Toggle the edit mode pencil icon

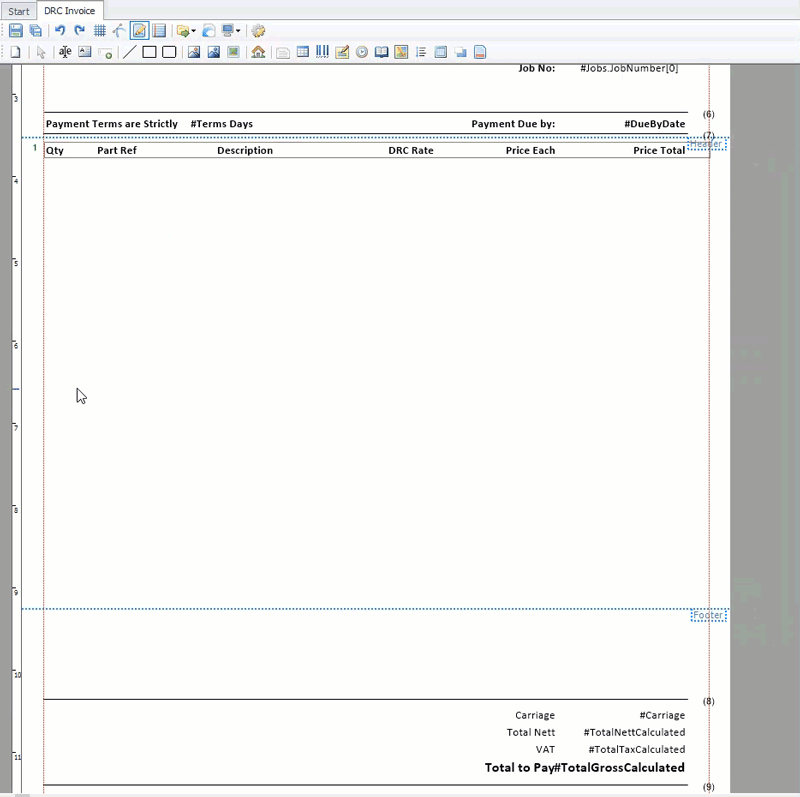(x=137, y=30)
